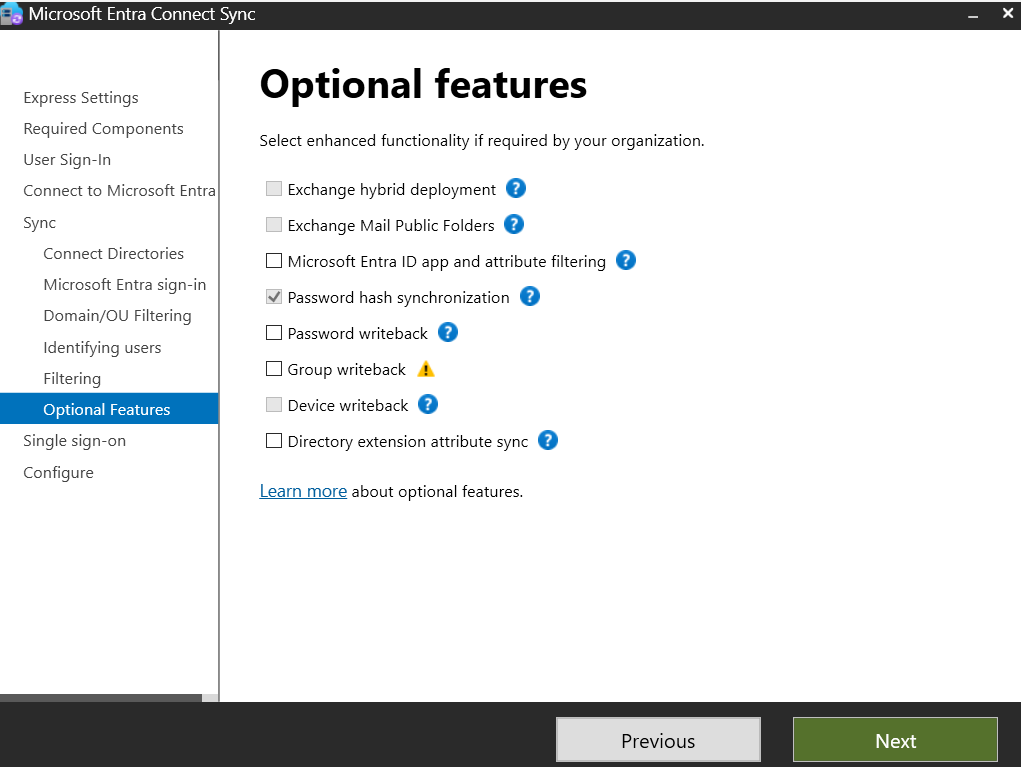This screenshot has height=767, width=1021.
Task: Show help for Device writeback
Action: click(428, 404)
